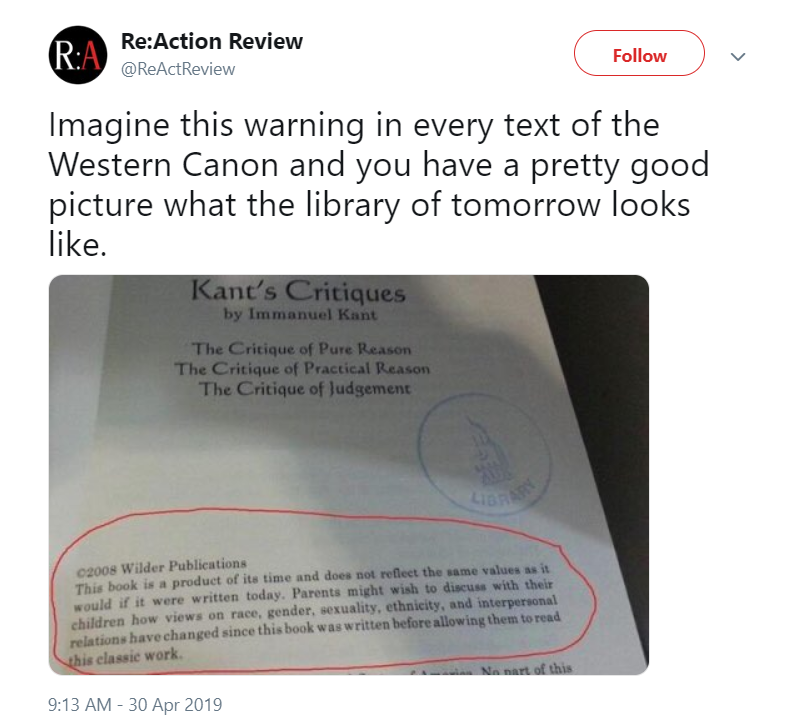Click 'The Critique of Practical Reason' line

pyautogui.click(x=302, y=368)
